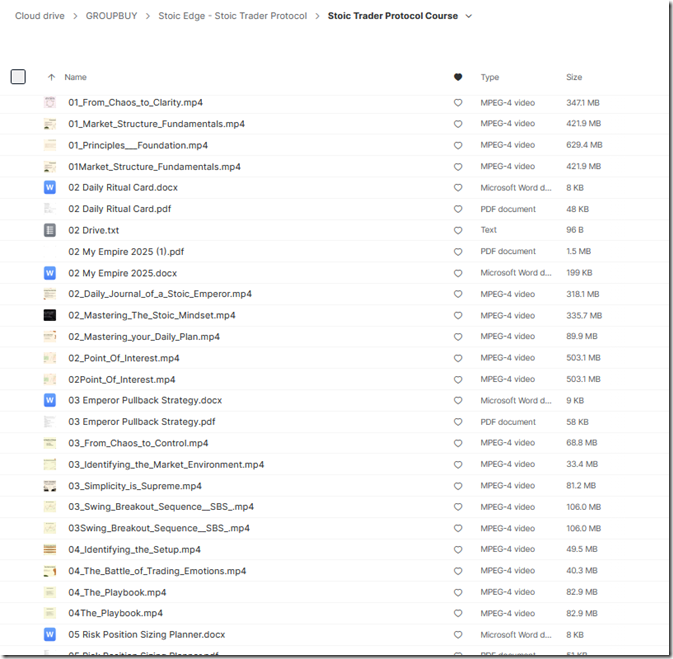Click the 03_Simplicity_is_Supreme.mp4 video thumbnail
673x659 pixels.
[50, 485]
